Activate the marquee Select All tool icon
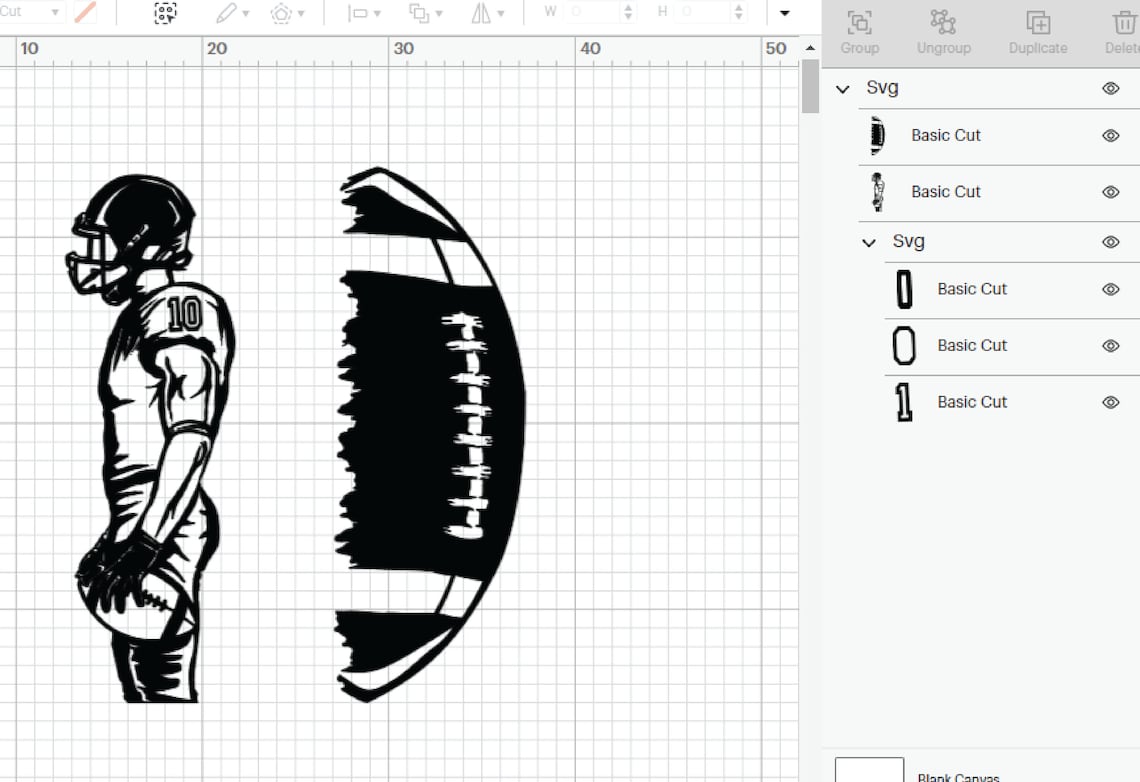1140x782 pixels. [x=163, y=14]
